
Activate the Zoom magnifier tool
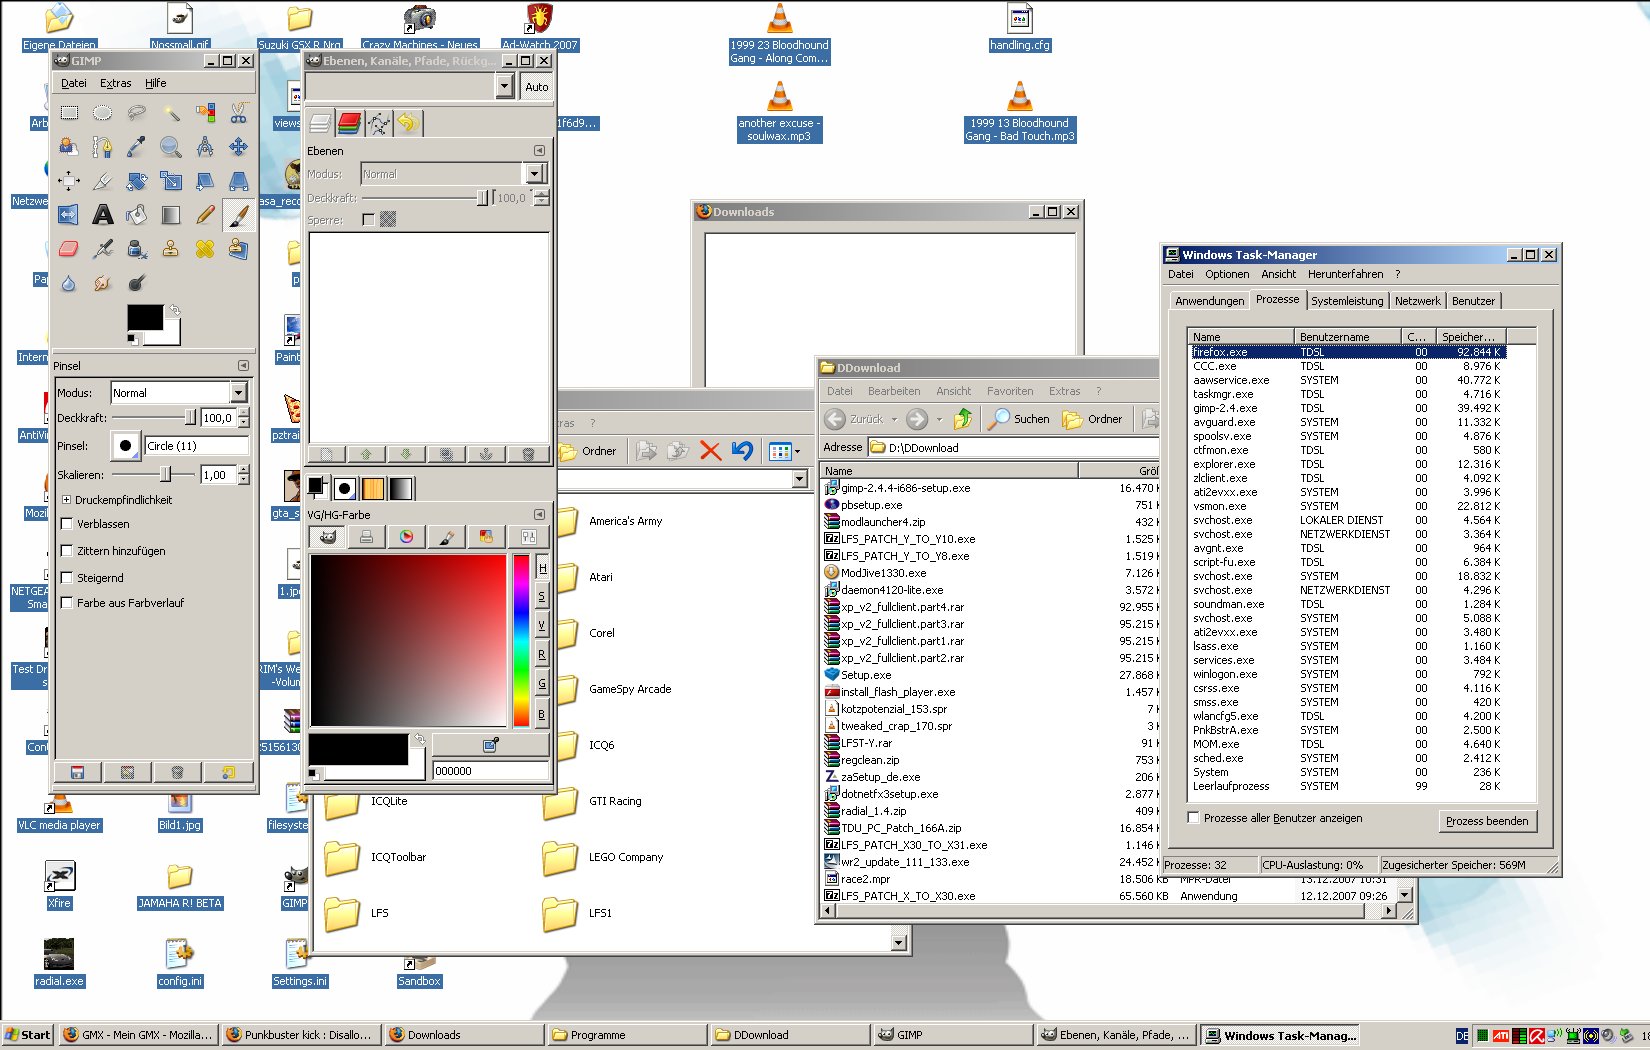[171, 147]
